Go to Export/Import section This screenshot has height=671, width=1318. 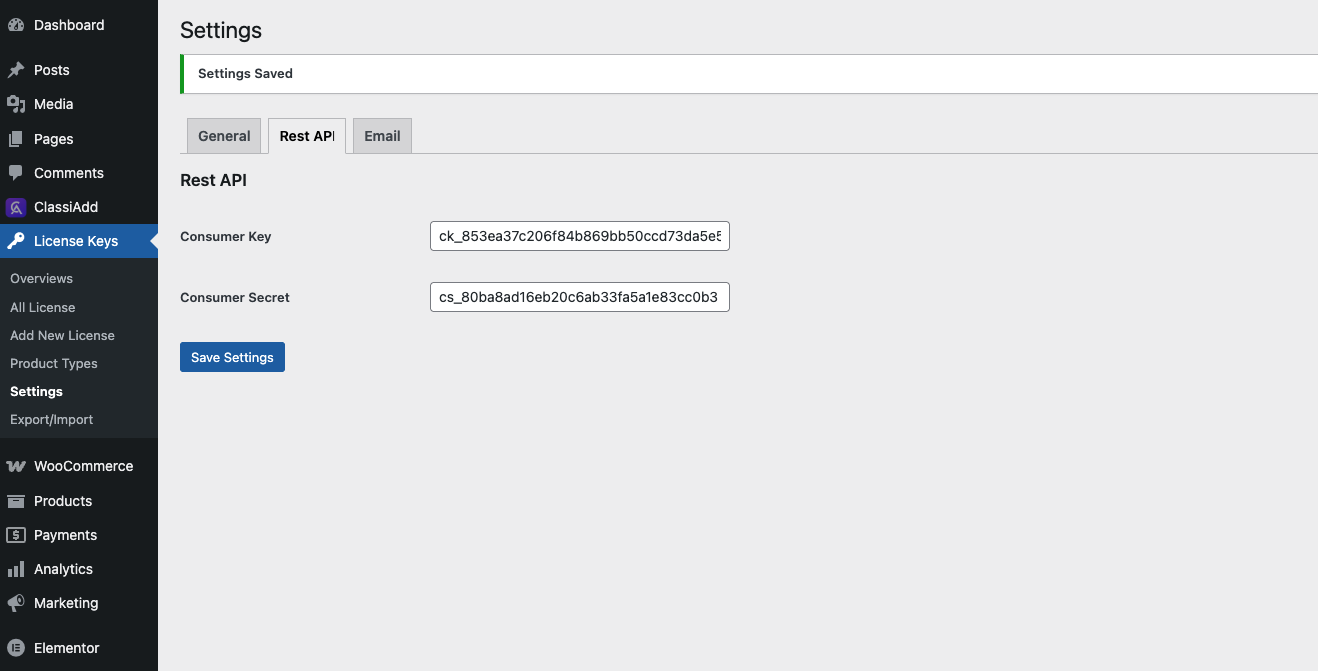click(x=51, y=419)
